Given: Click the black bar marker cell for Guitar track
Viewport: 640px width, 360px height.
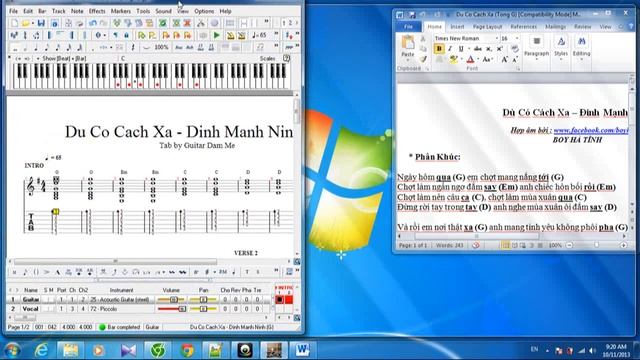Looking at the screenshot, I should click(280, 300).
